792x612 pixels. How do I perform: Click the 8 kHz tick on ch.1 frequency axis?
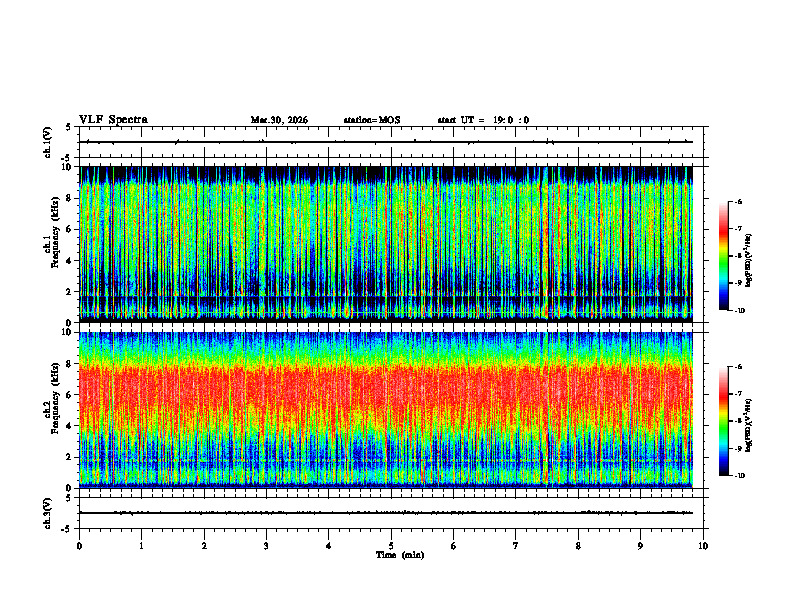pyautogui.click(x=70, y=198)
